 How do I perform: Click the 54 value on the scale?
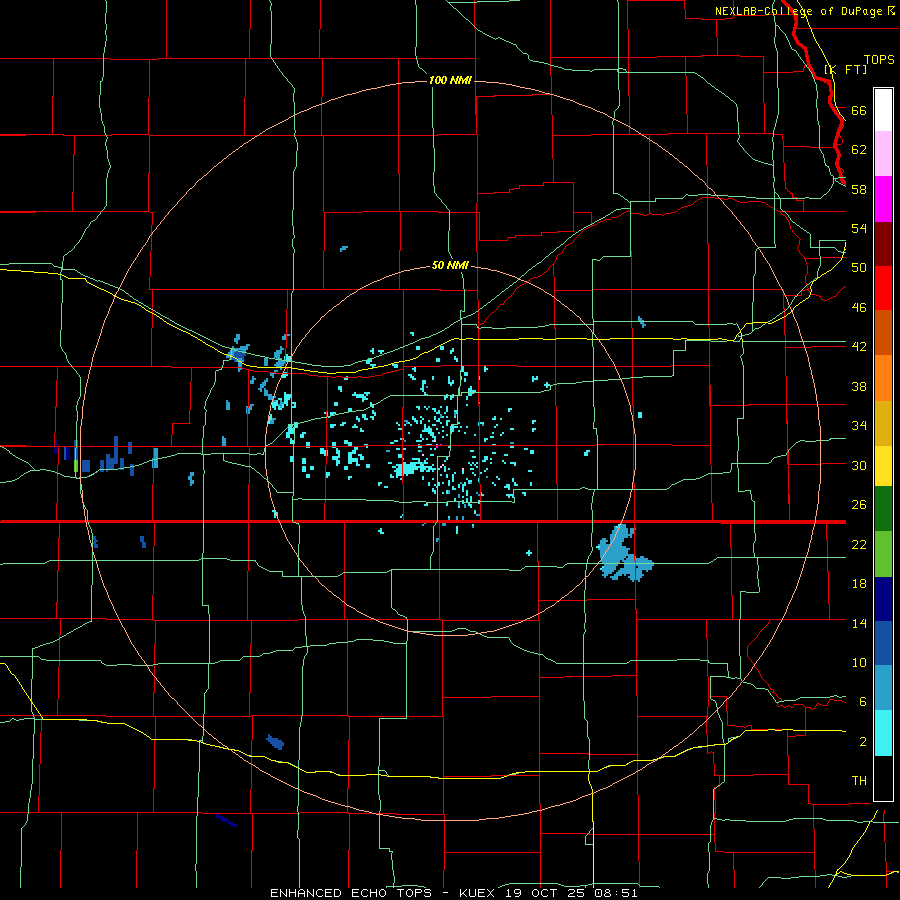[x=859, y=228]
